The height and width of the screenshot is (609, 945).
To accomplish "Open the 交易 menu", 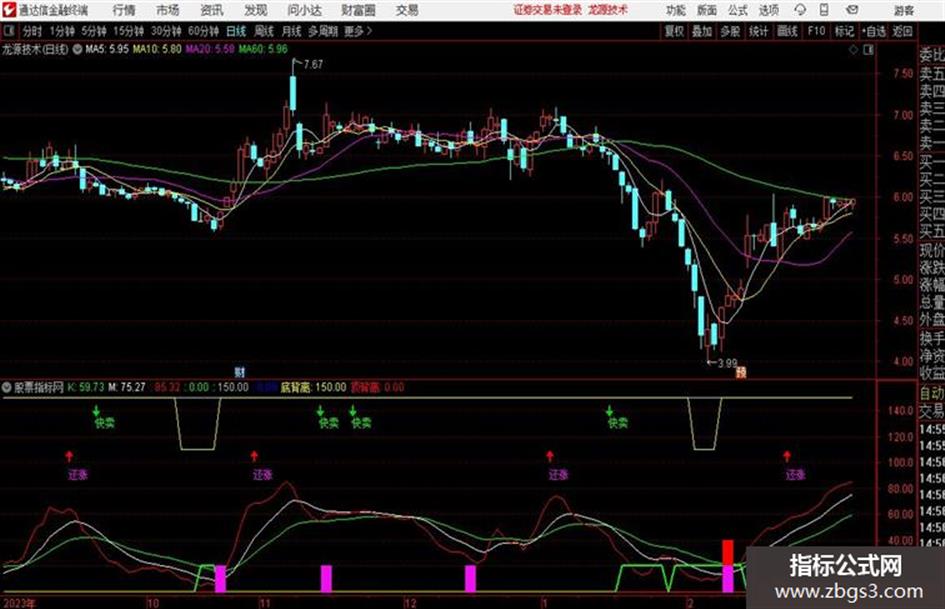I will tap(407, 10).
